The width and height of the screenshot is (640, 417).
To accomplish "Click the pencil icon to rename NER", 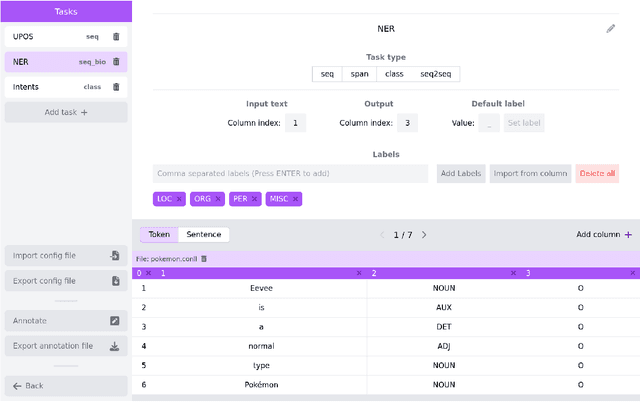I will (x=611, y=29).
